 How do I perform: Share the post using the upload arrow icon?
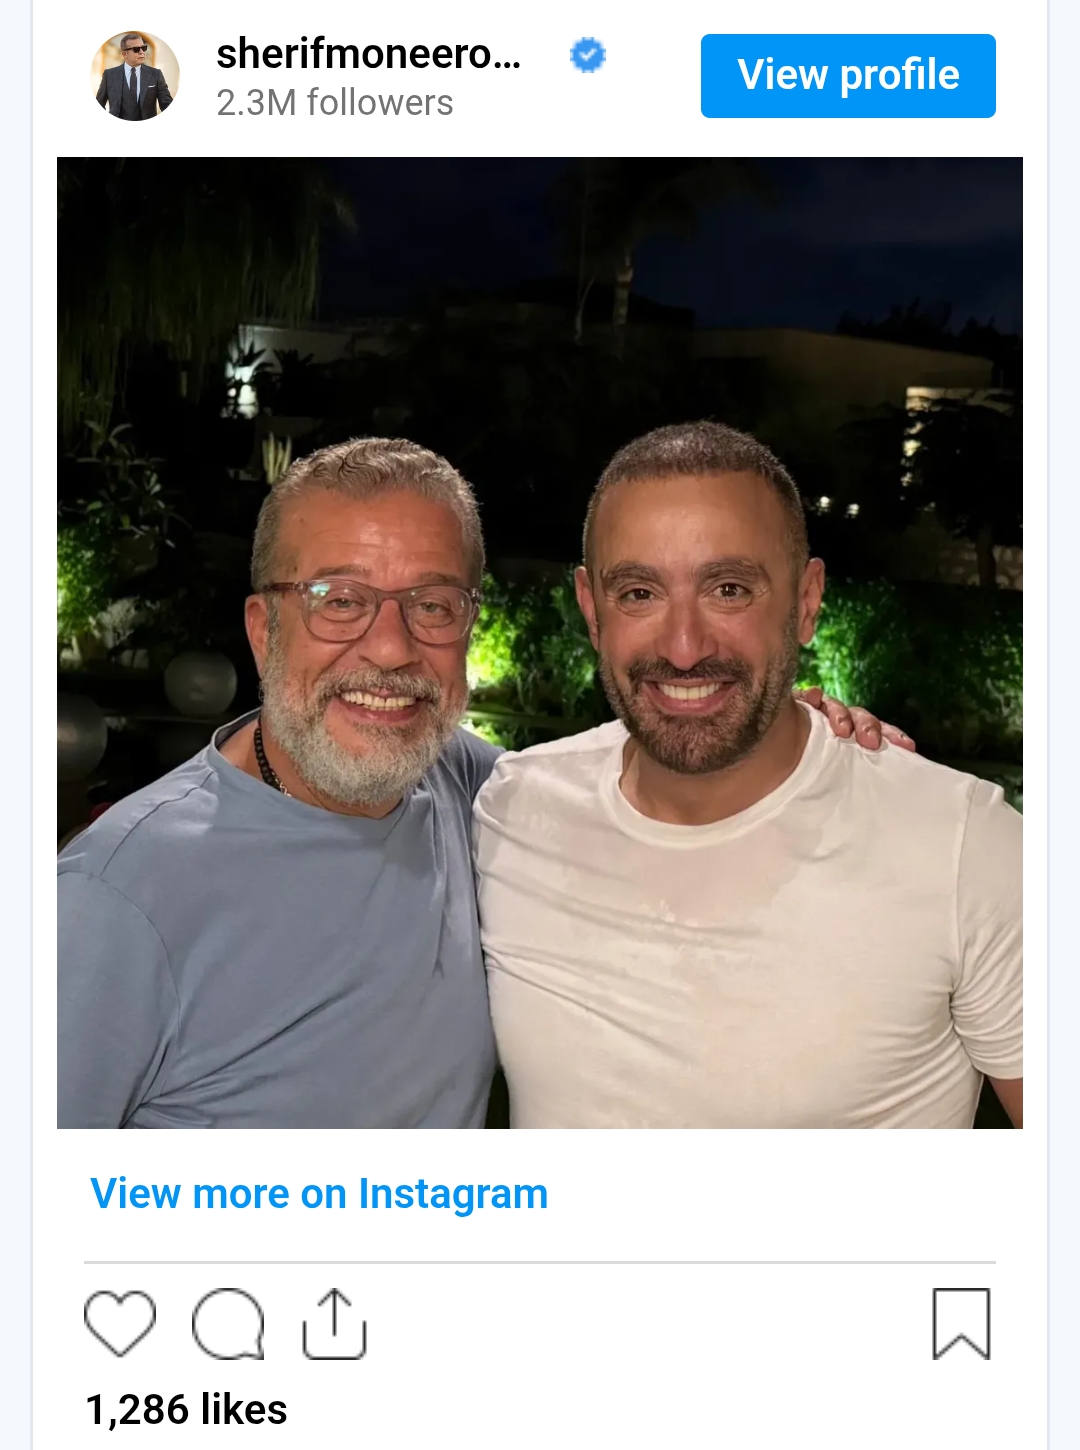pyautogui.click(x=335, y=1323)
